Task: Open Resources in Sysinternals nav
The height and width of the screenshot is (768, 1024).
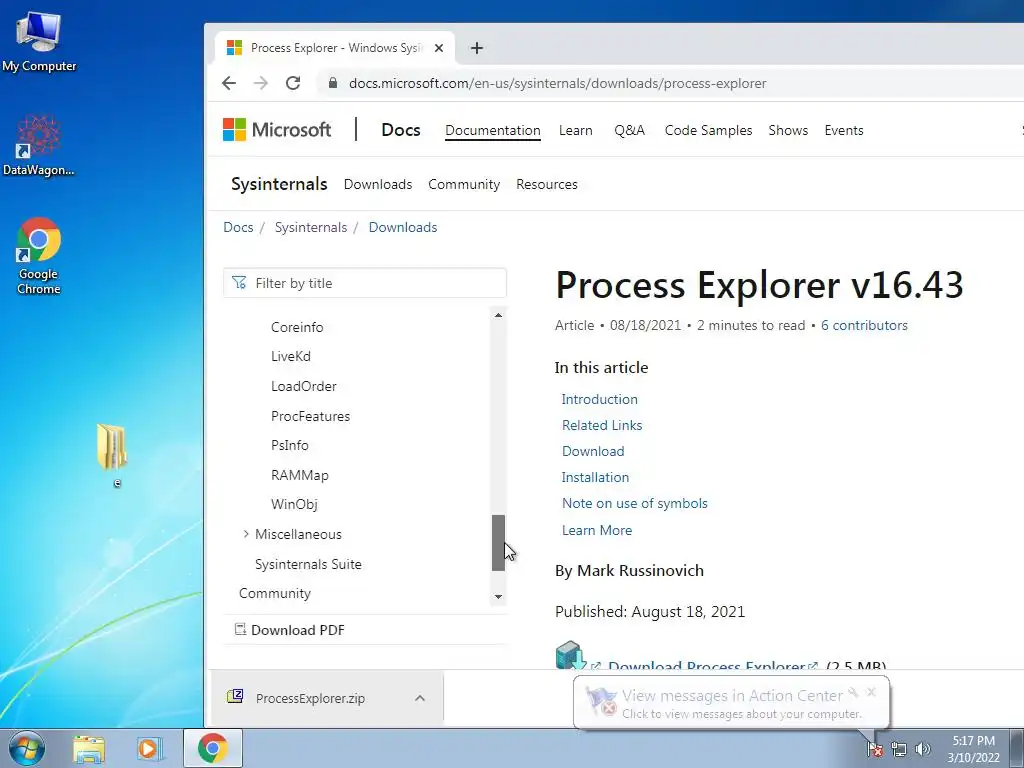Action: click(x=547, y=184)
